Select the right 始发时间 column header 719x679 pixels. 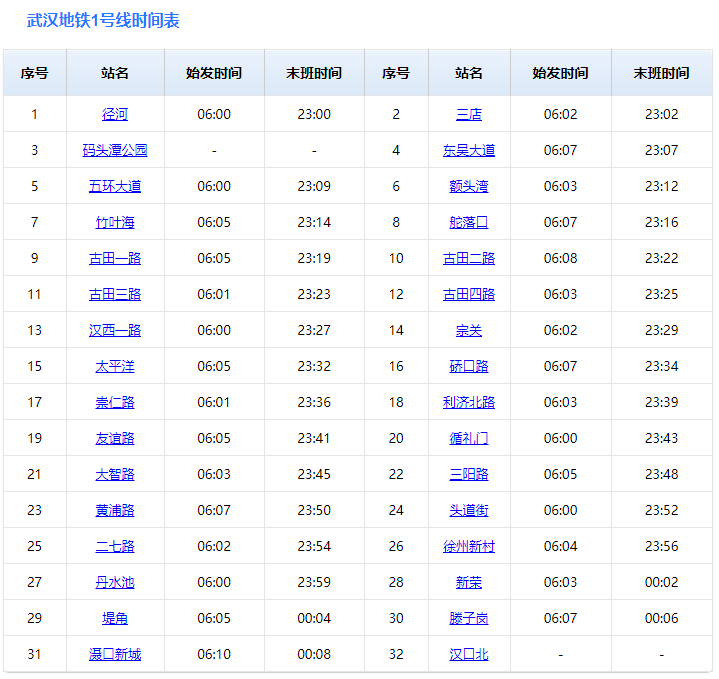[560, 73]
